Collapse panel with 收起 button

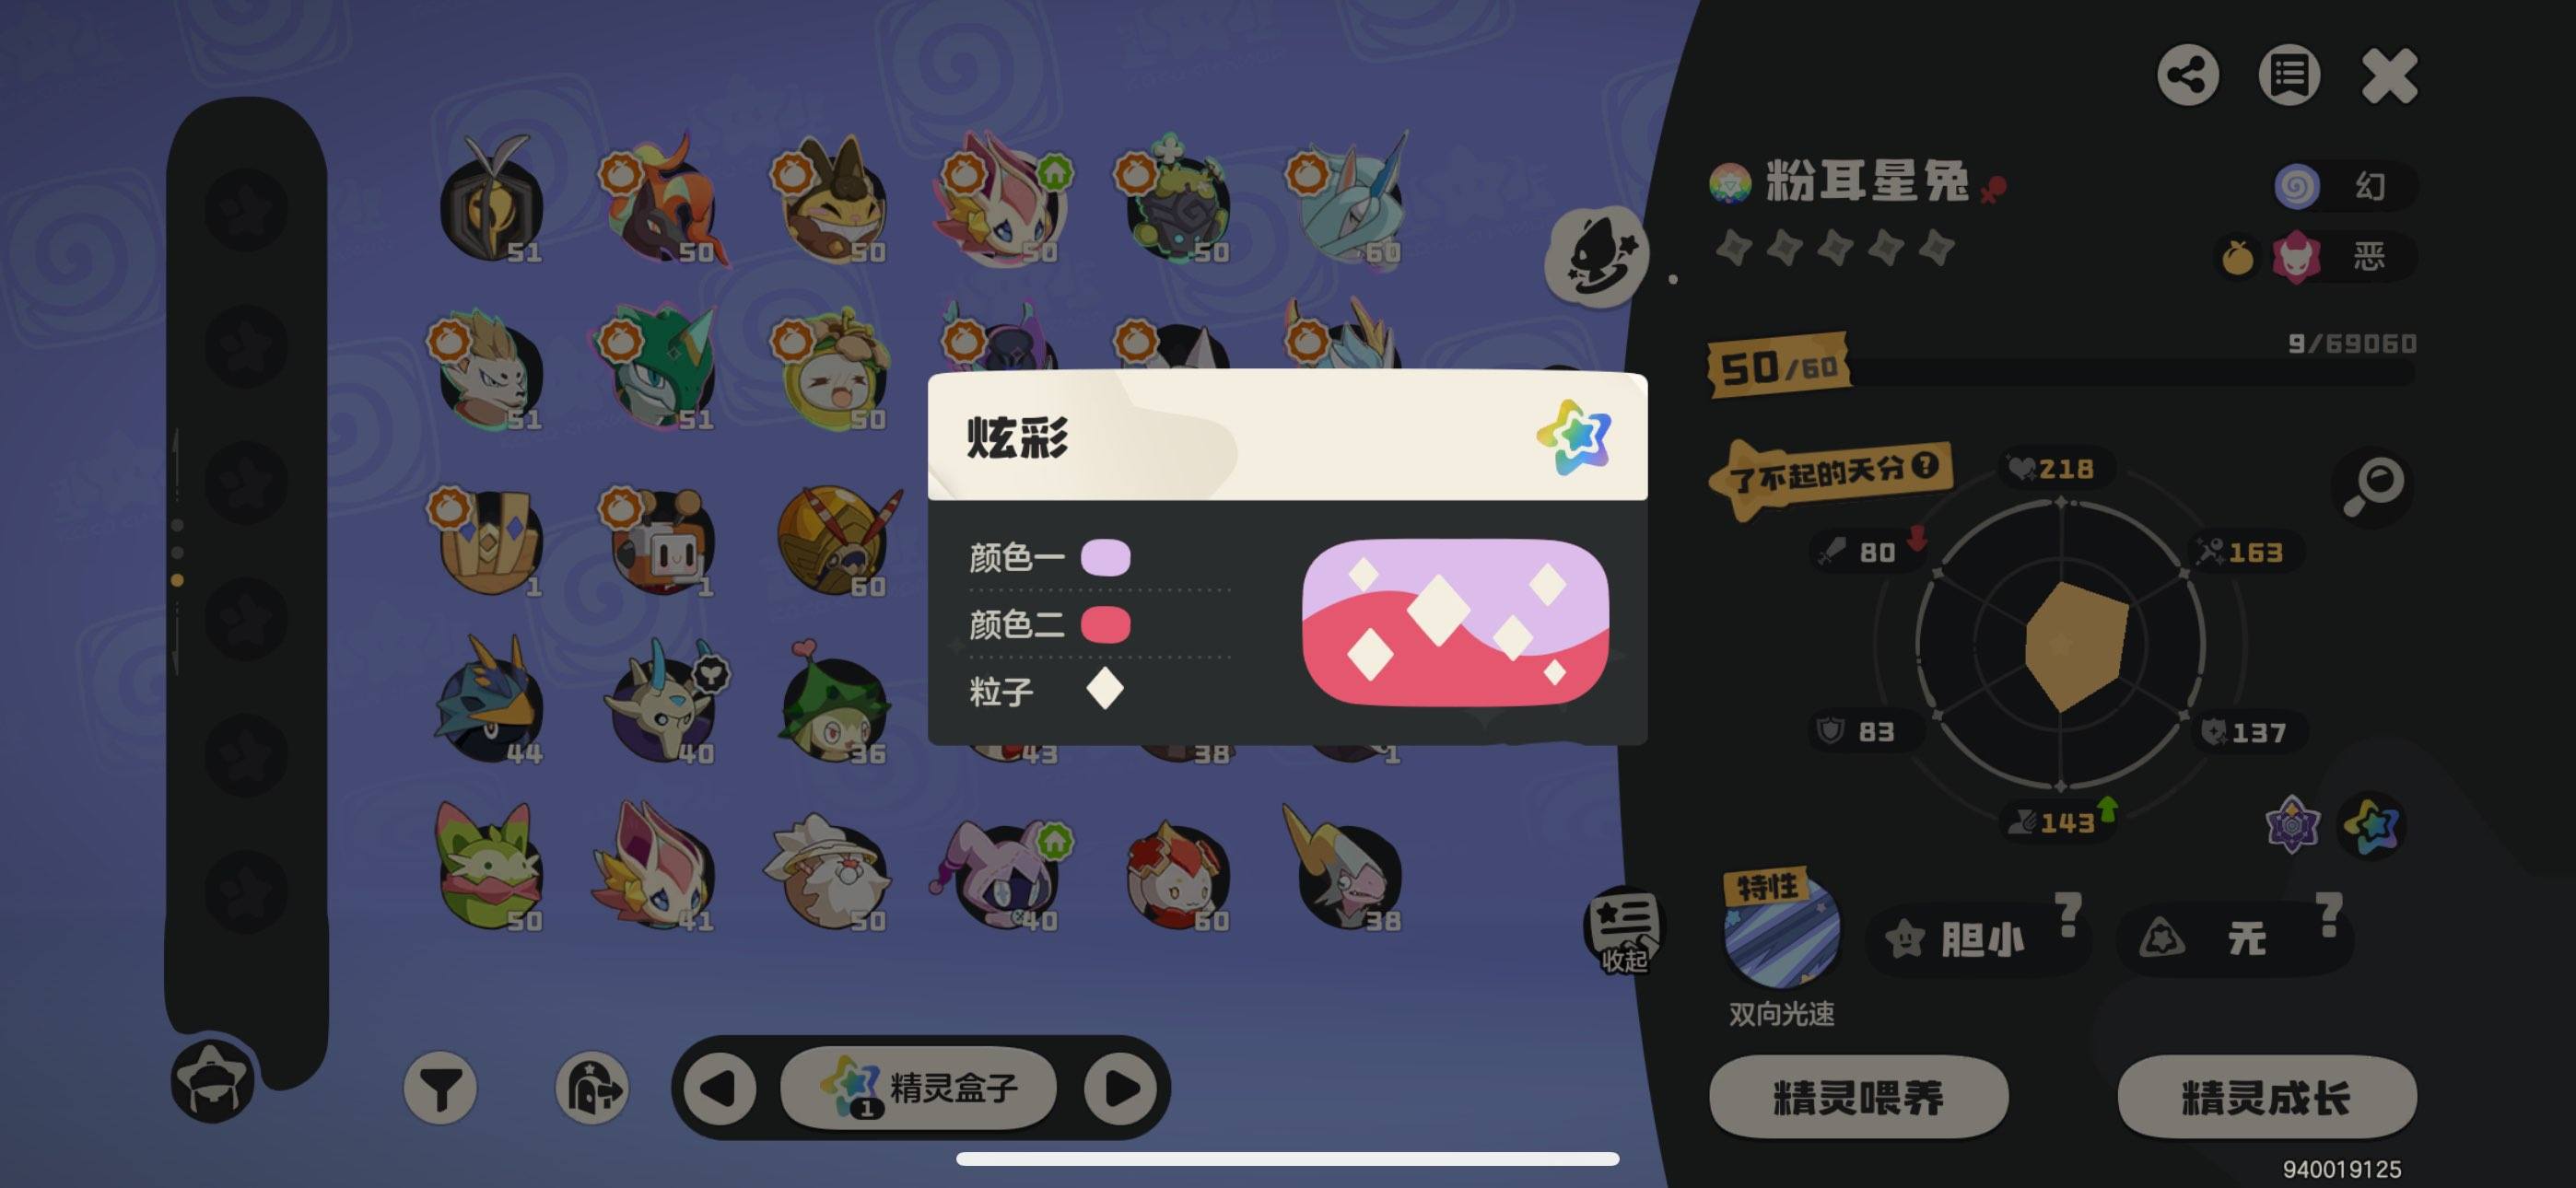[1623, 932]
